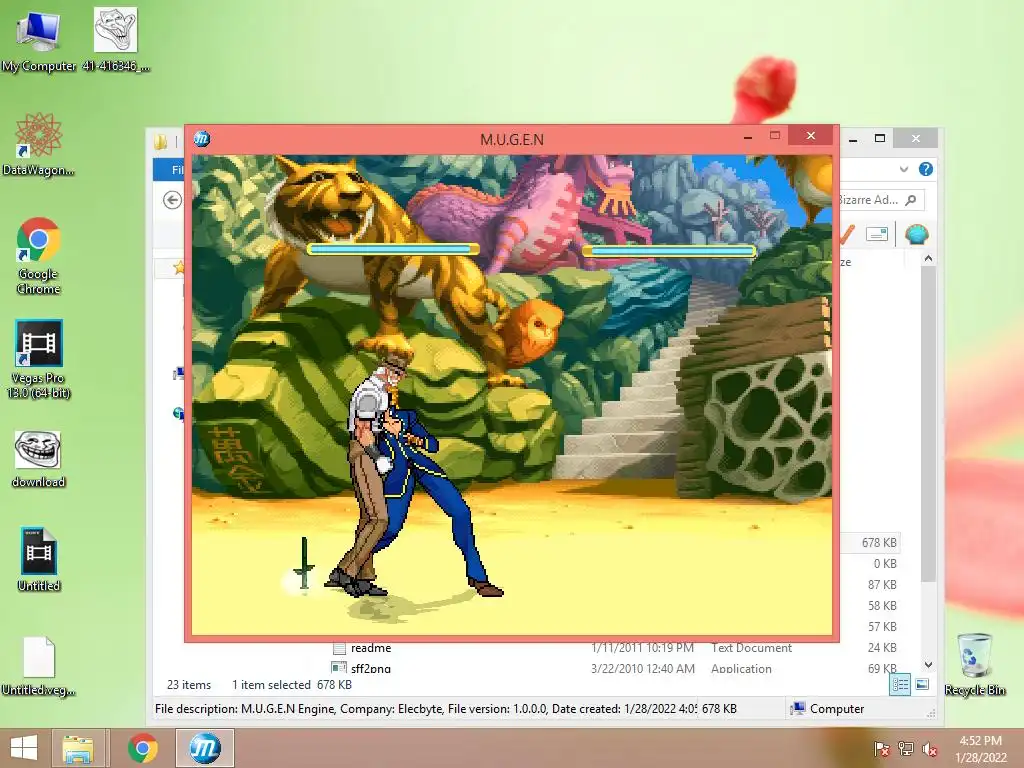Image resolution: width=1024 pixels, height=768 pixels.
Task: Click the File description status bar text
Action: [x=426, y=709]
